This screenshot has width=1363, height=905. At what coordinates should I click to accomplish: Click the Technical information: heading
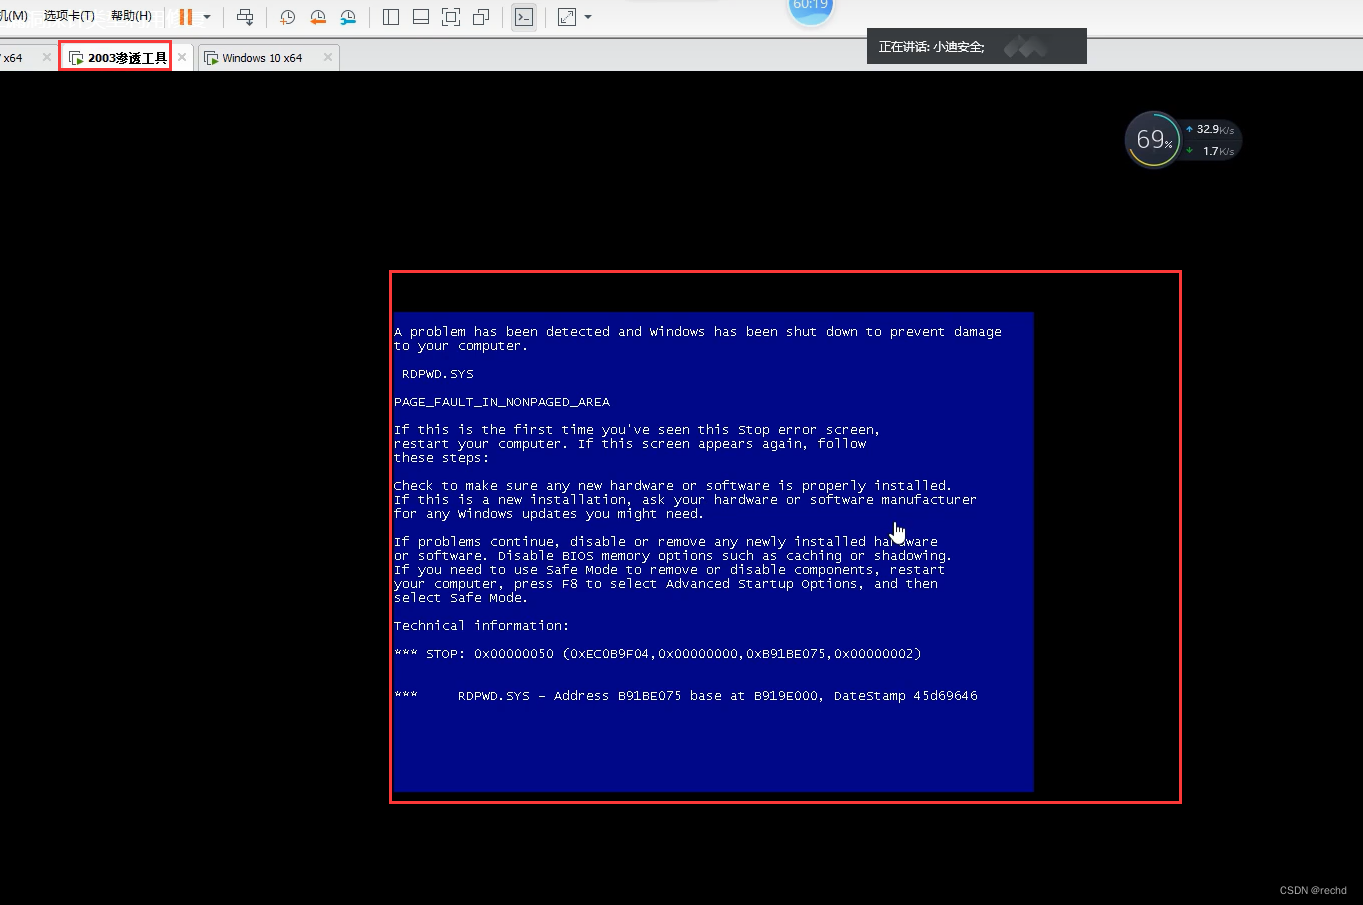tap(481, 626)
